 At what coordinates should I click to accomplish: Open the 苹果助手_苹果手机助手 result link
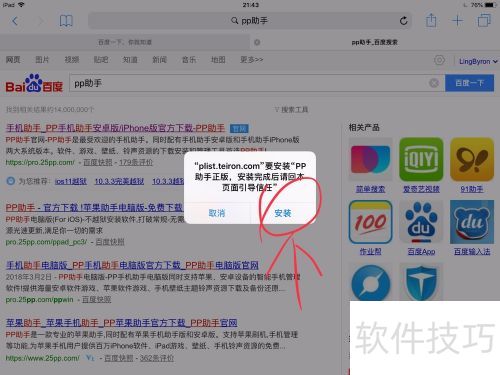[122, 323]
